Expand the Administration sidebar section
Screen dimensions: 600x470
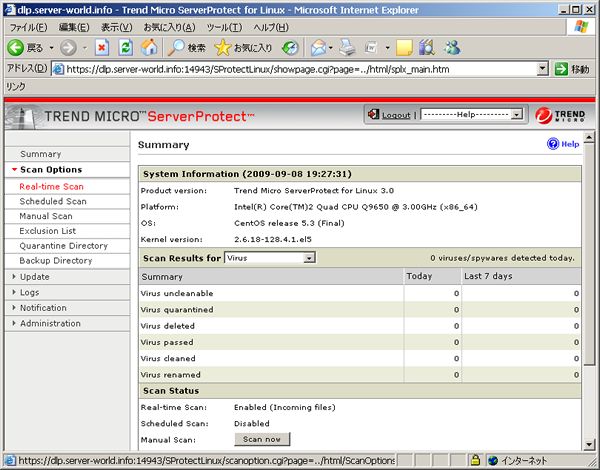50,323
